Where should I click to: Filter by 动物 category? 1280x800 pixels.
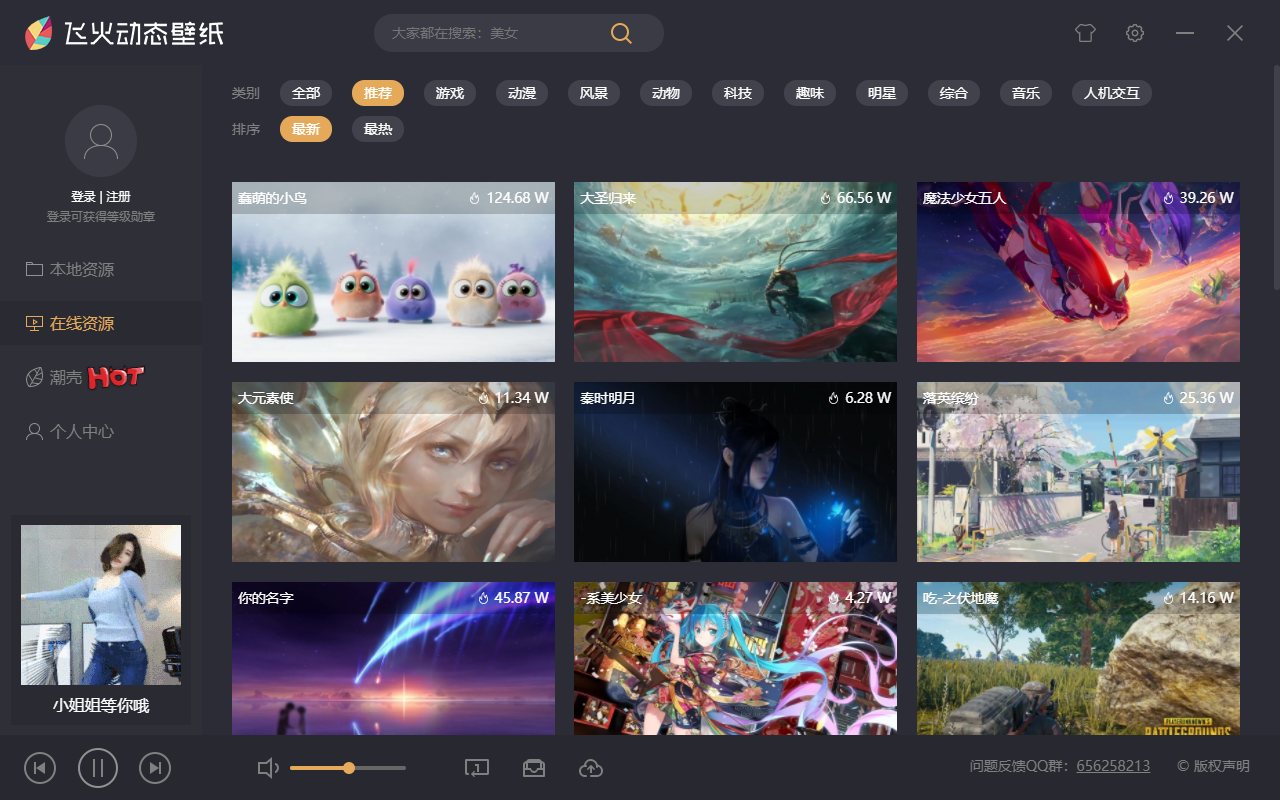coord(666,93)
